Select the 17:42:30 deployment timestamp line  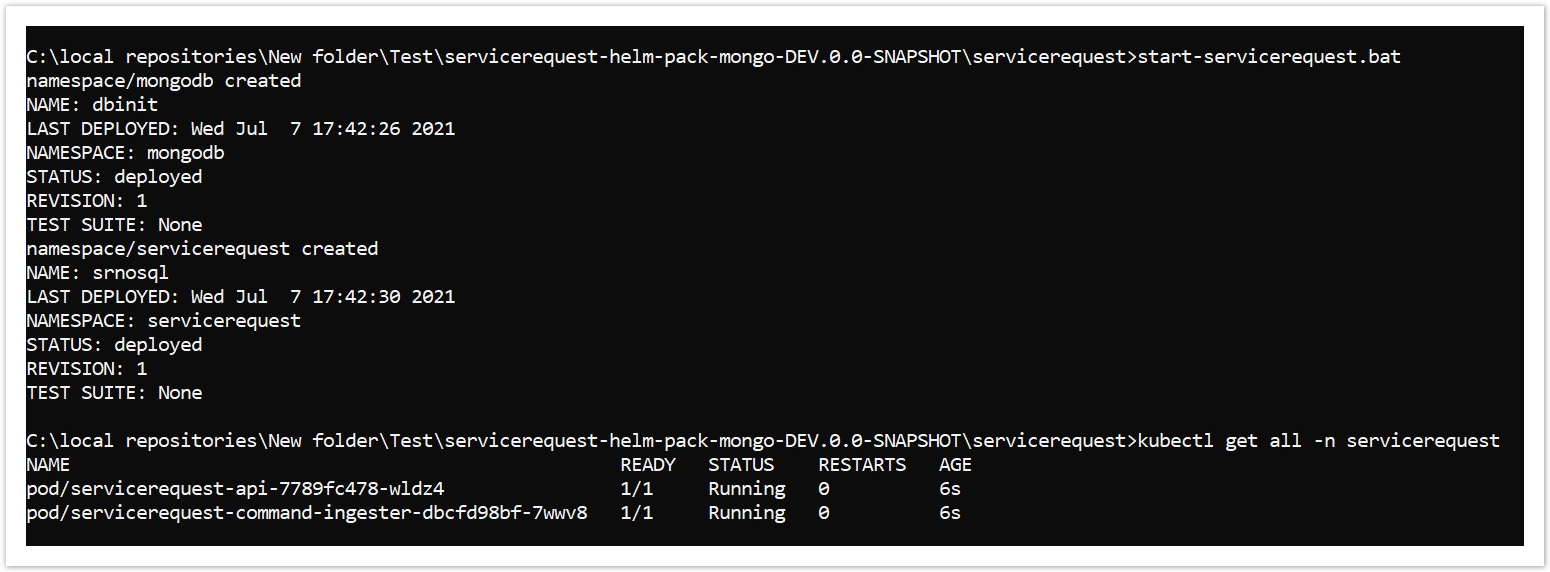pyautogui.click(x=240, y=297)
